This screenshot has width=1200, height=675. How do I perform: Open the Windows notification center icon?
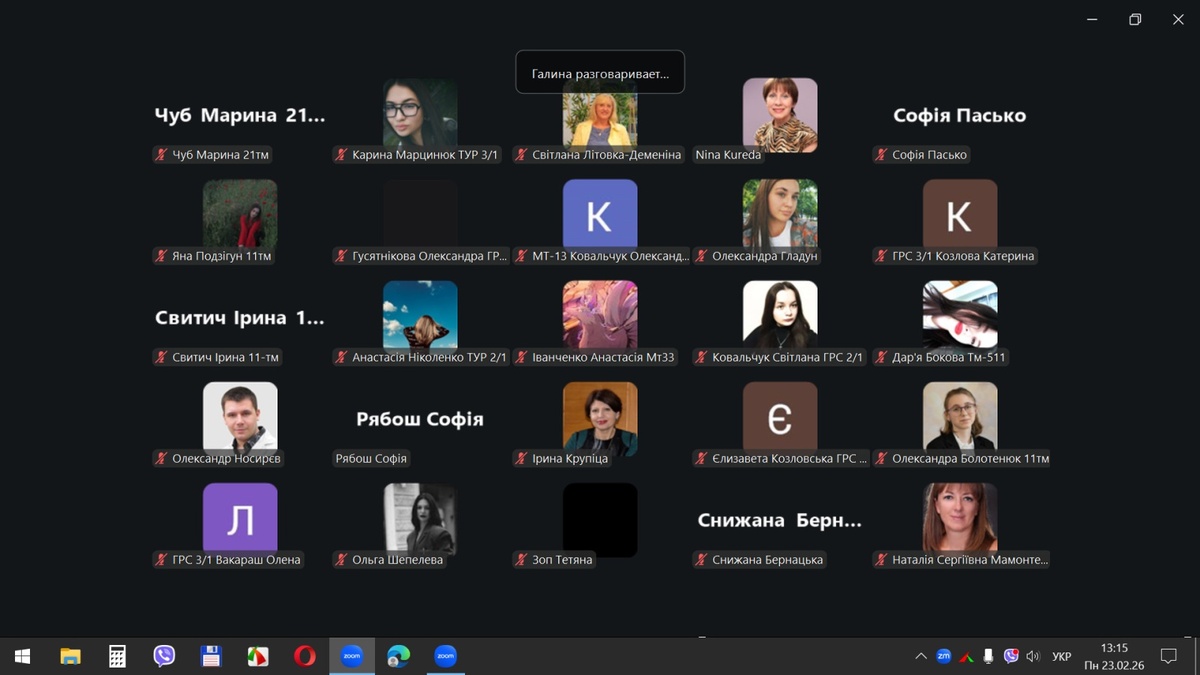coord(1168,656)
